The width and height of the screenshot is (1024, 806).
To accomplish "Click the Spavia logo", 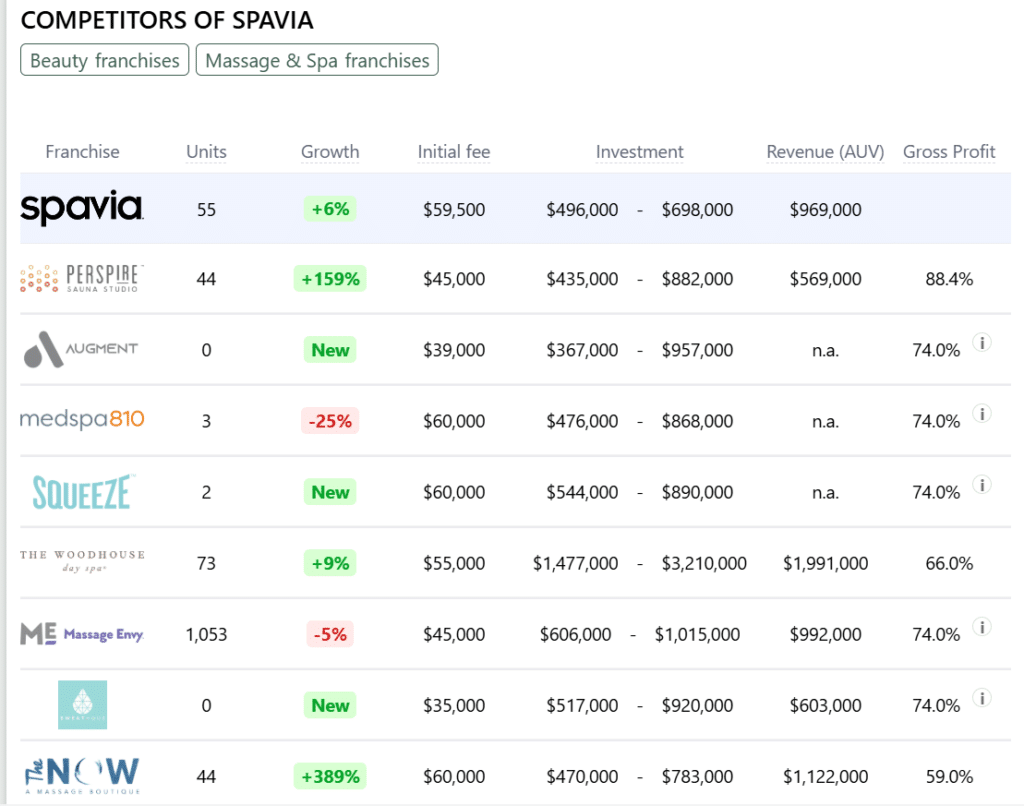I will 82,208.
